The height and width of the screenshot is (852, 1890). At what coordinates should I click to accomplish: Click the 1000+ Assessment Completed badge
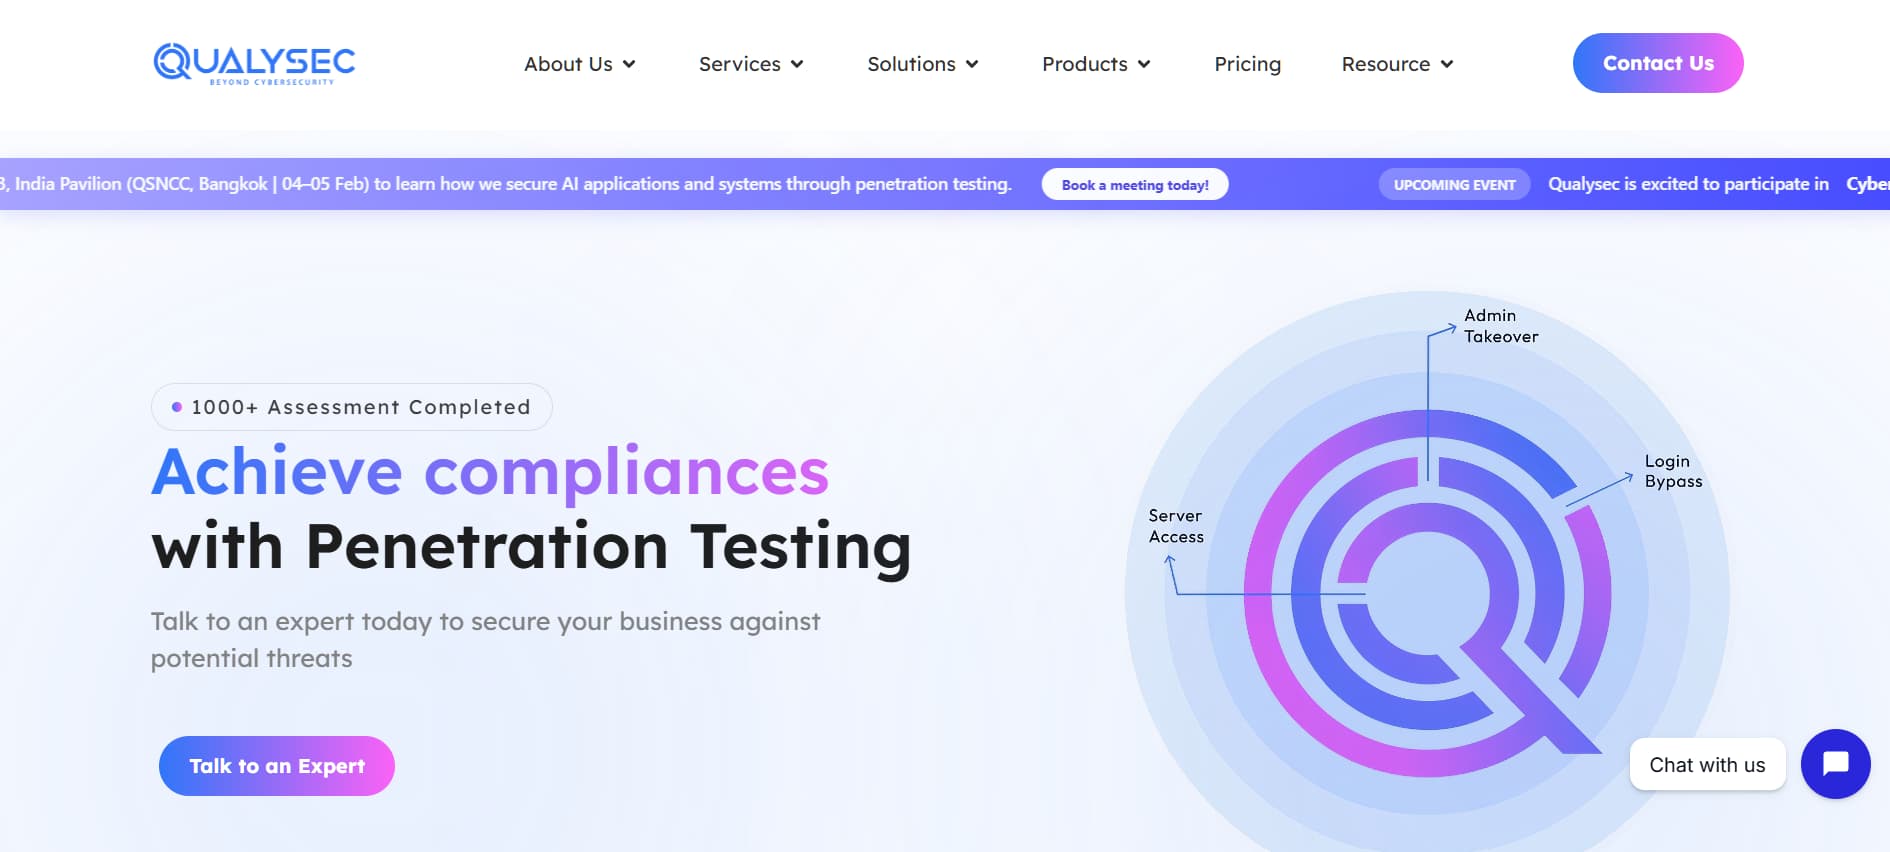[351, 406]
